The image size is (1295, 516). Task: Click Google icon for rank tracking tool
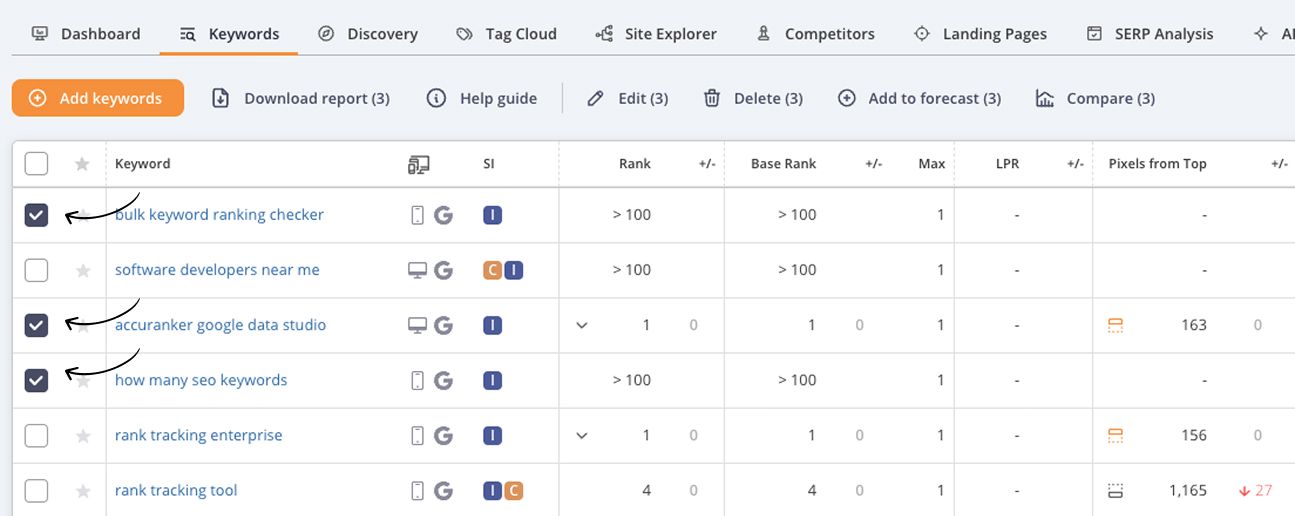click(x=443, y=490)
